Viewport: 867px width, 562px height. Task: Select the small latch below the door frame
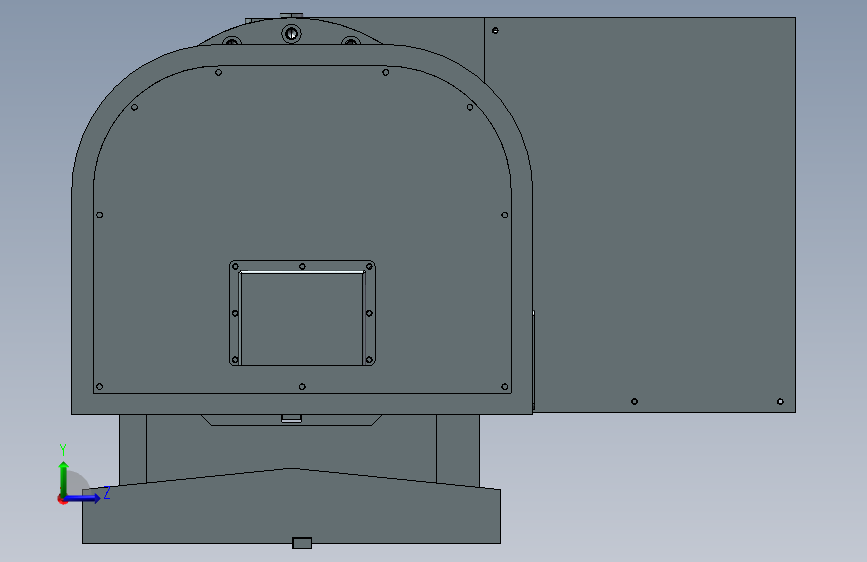tap(291, 418)
